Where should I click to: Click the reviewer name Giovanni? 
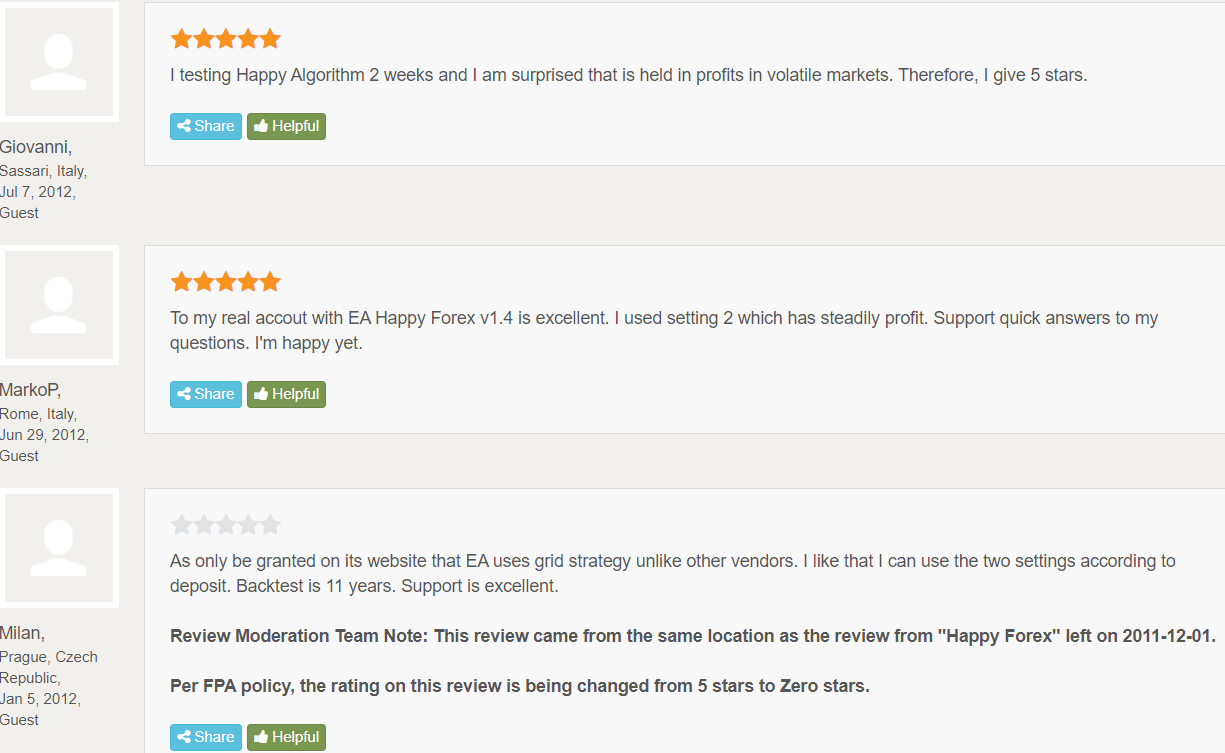36,148
